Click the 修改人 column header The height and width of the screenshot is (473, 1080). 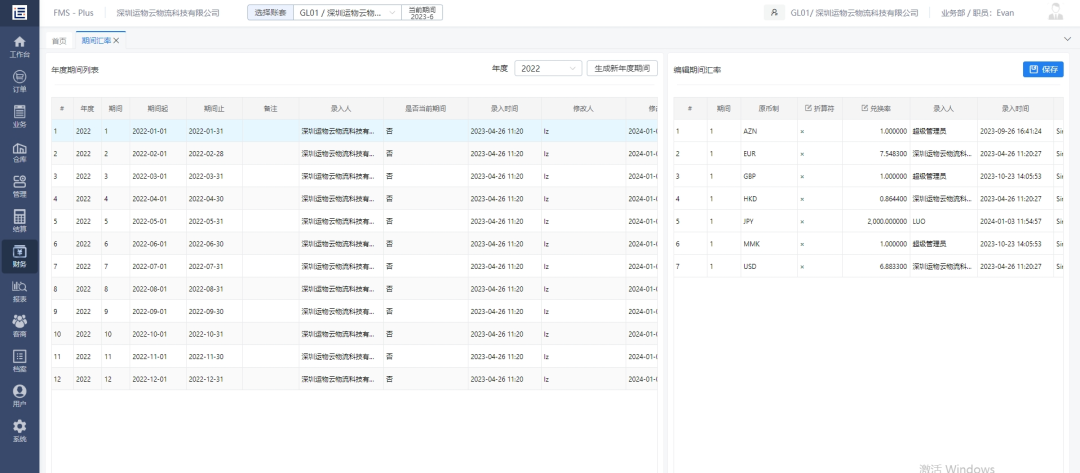[x=583, y=109]
